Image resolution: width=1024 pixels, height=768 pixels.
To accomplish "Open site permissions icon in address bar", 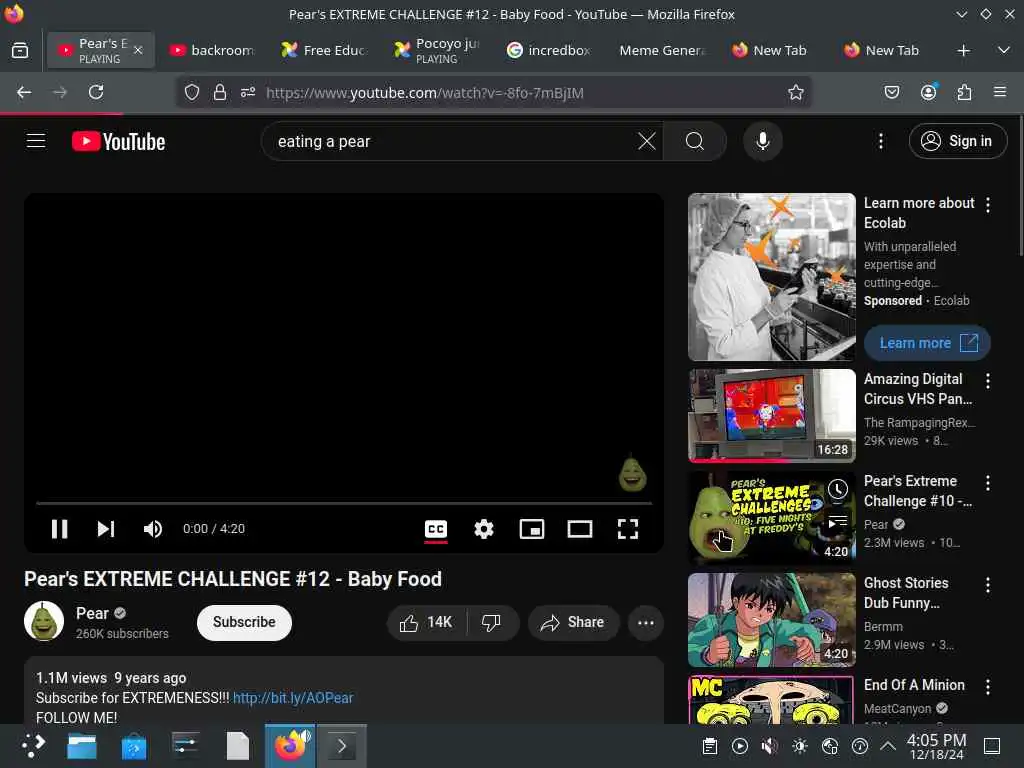I will pyautogui.click(x=248, y=93).
